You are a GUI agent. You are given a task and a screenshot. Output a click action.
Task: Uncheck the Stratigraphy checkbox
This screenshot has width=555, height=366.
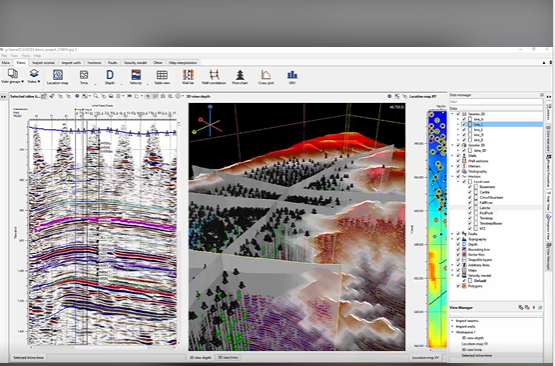click(x=458, y=171)
